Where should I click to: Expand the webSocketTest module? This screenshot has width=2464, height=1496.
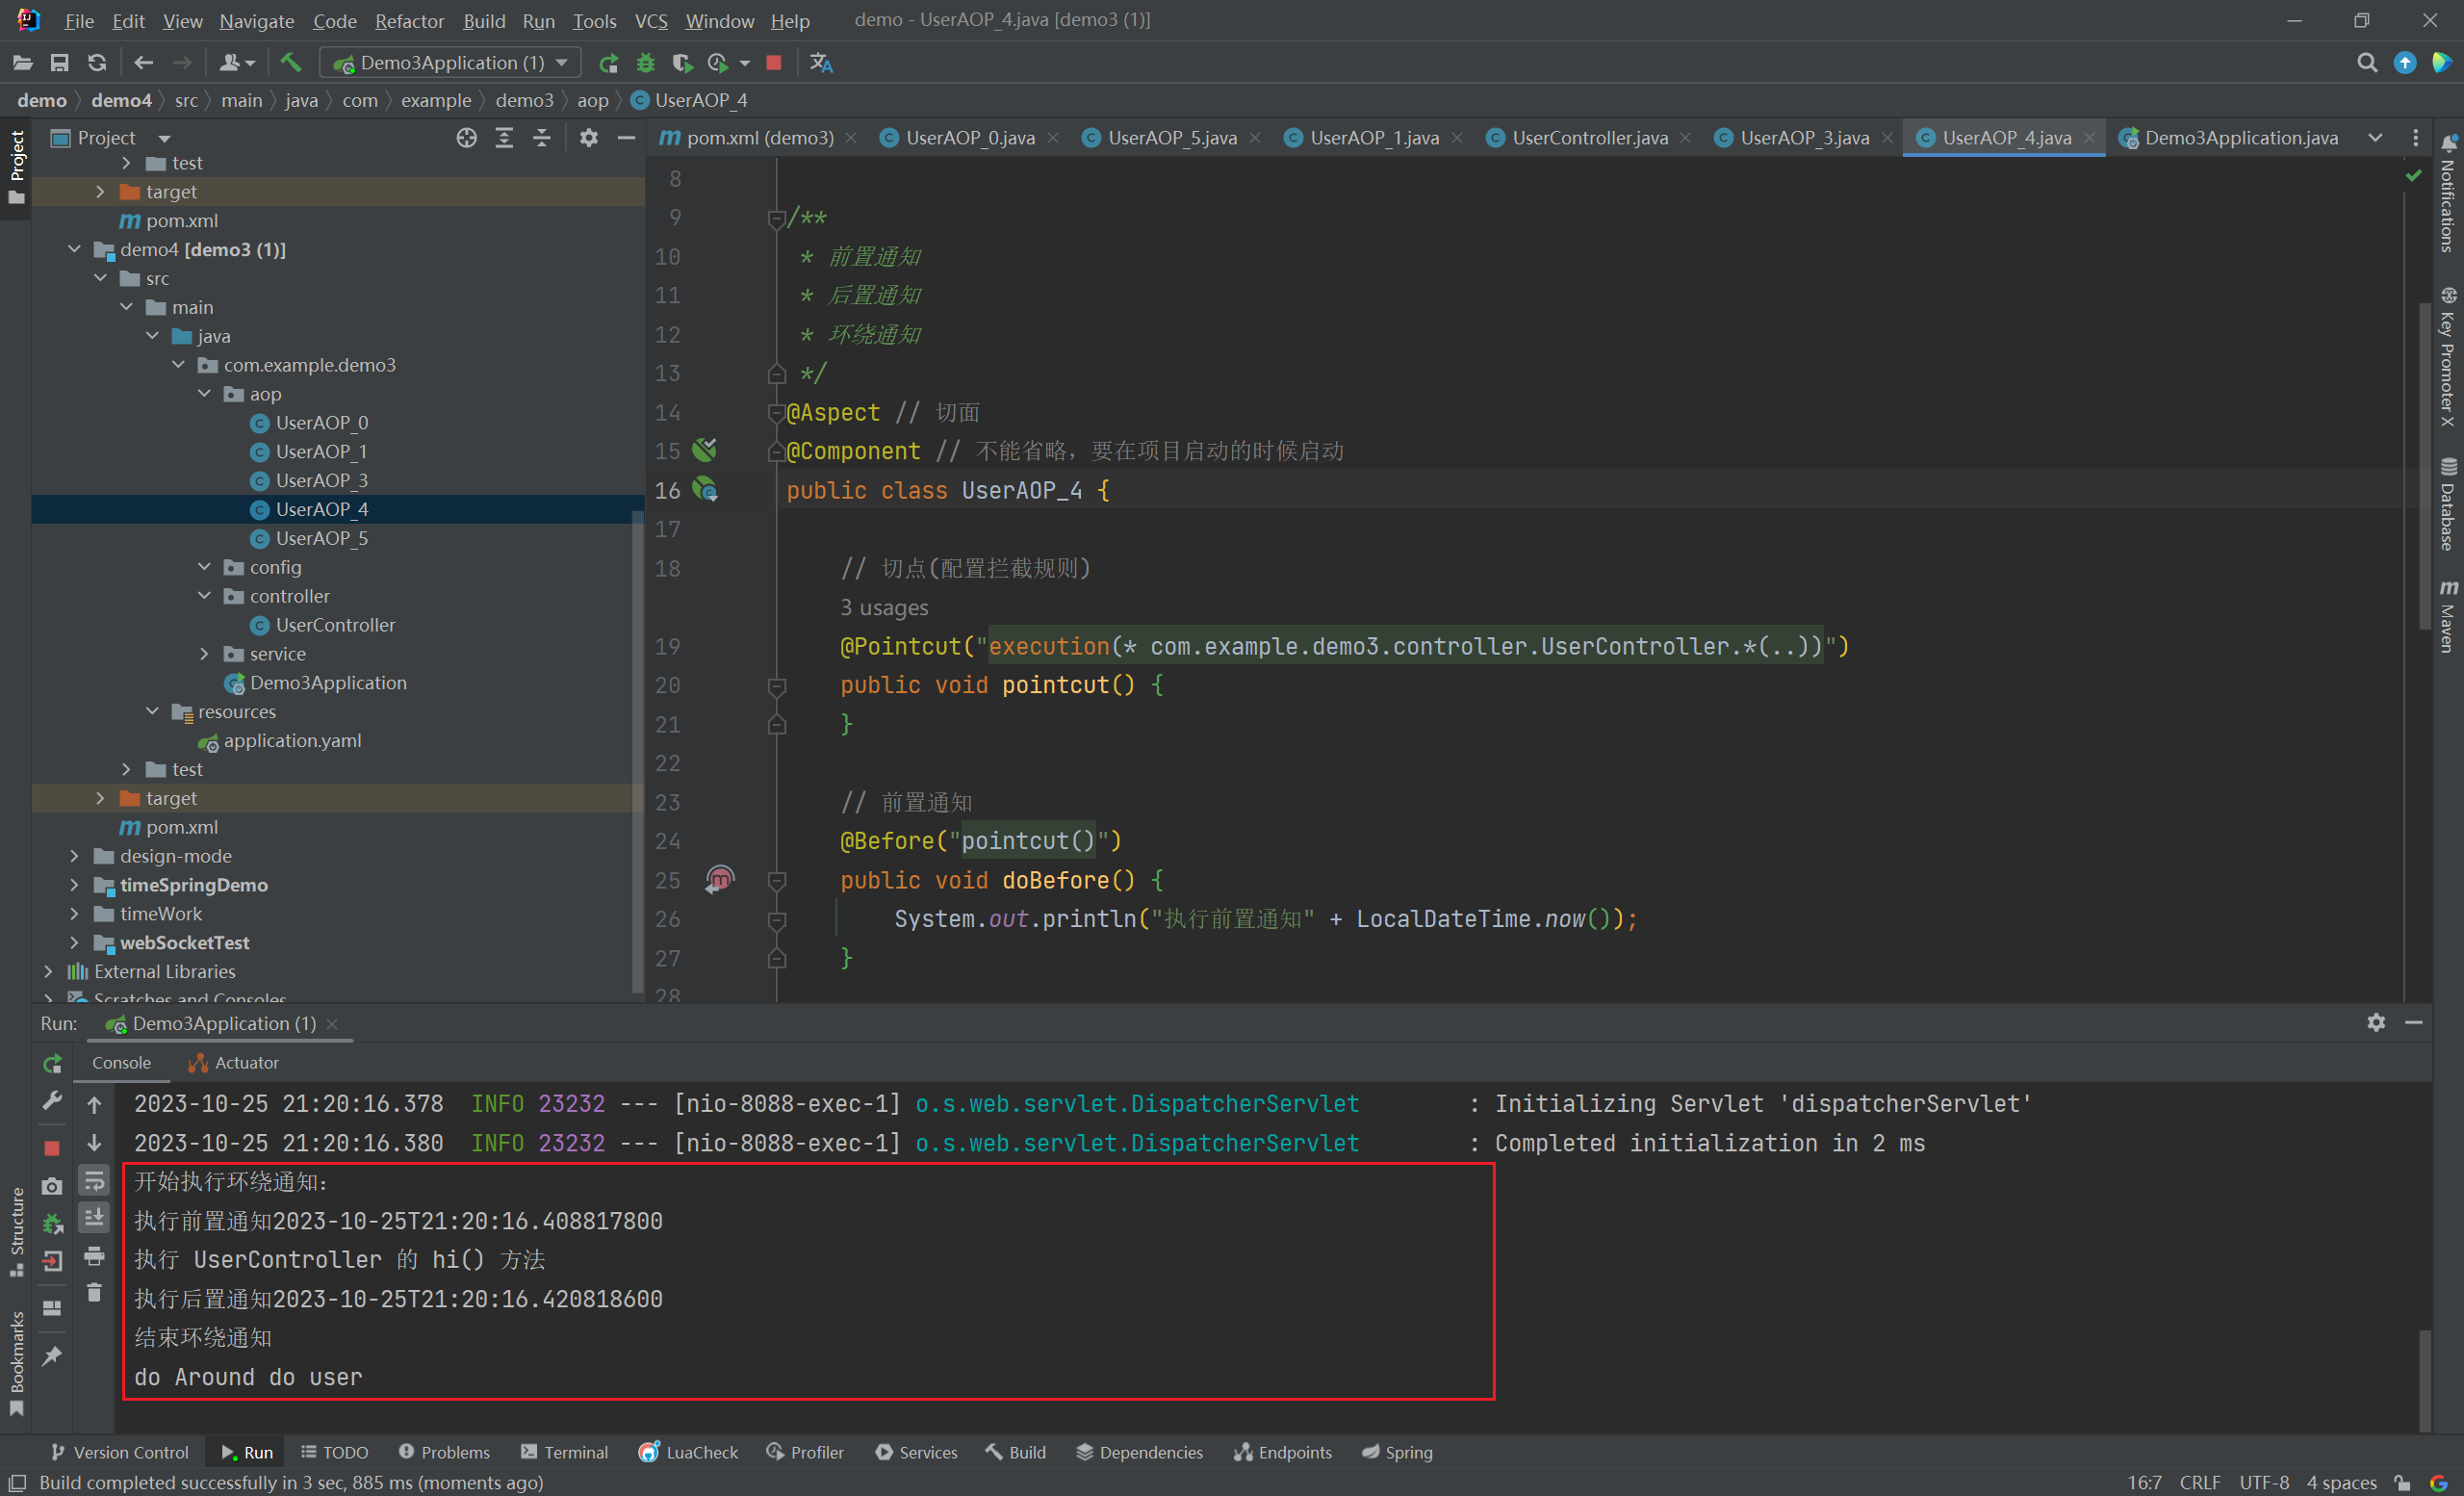(x=74, y=943)
